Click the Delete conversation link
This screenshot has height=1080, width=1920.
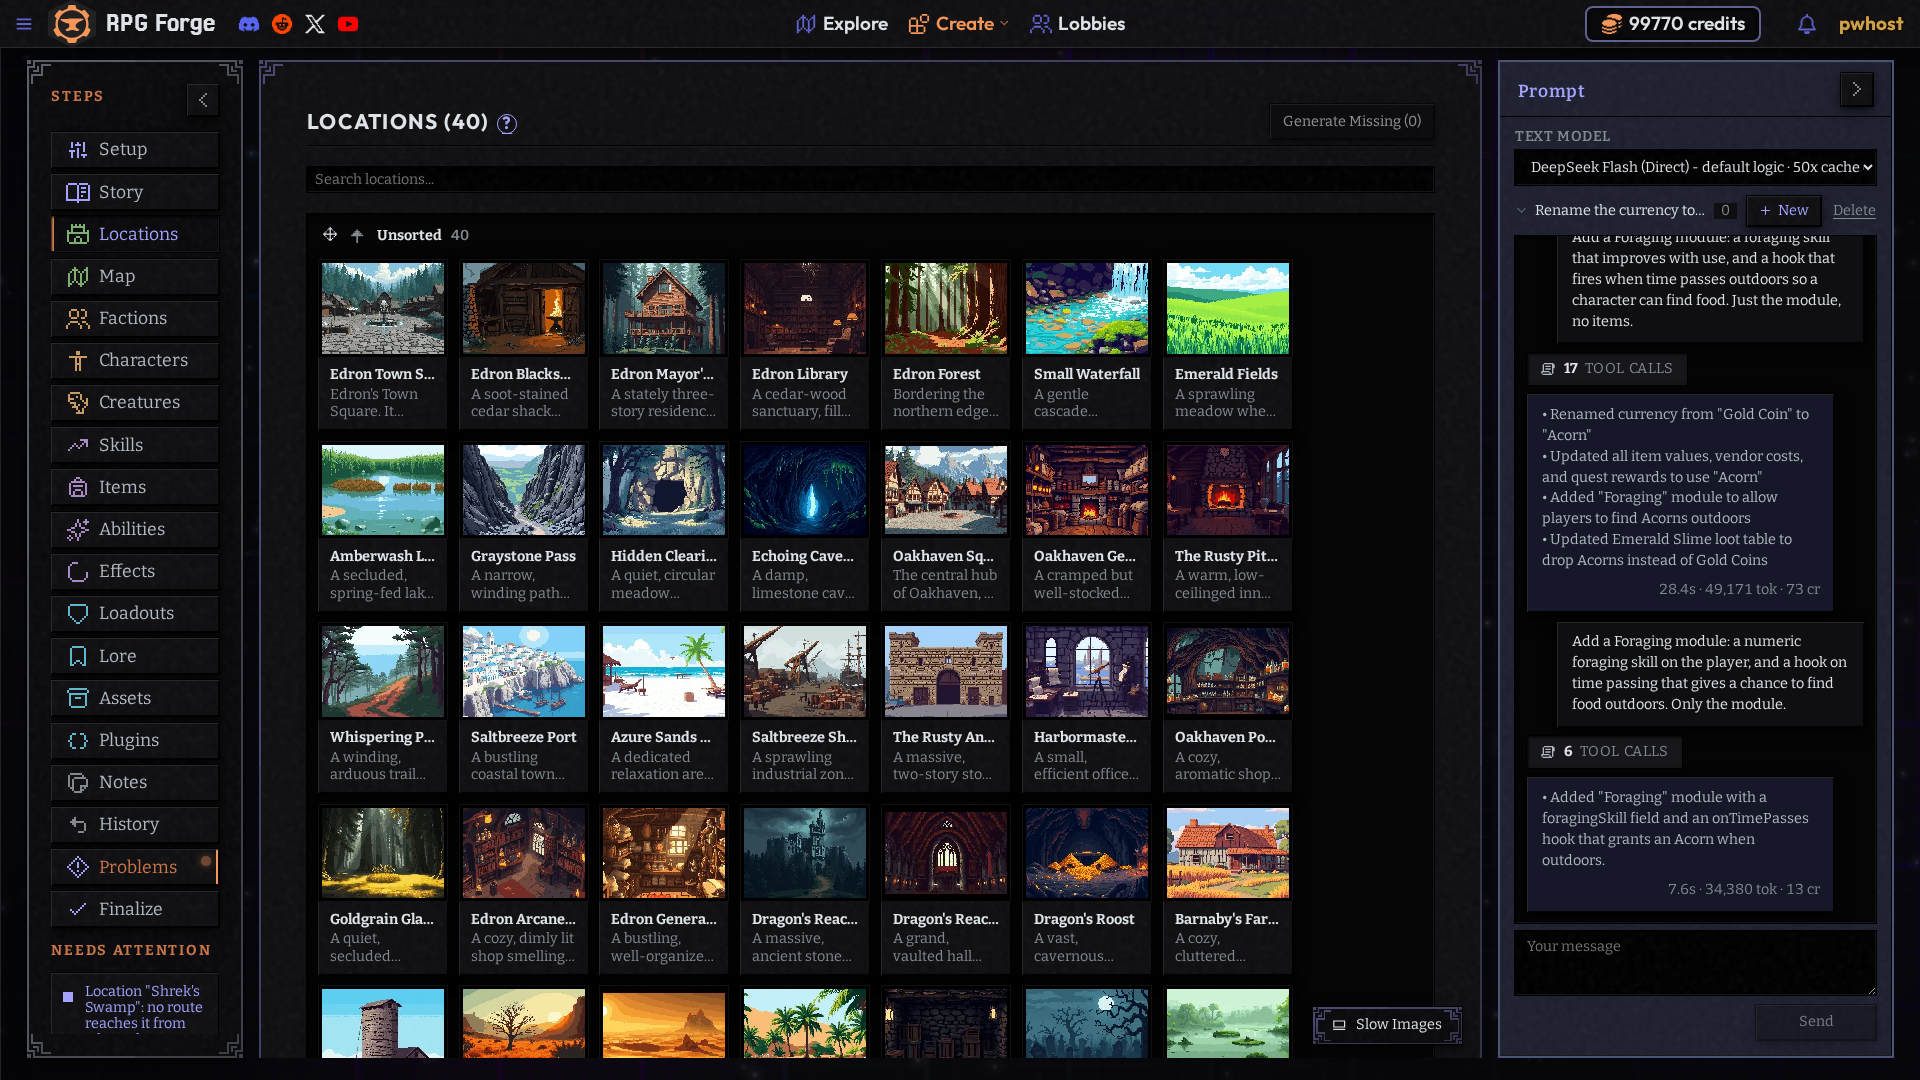[1854, 210]
